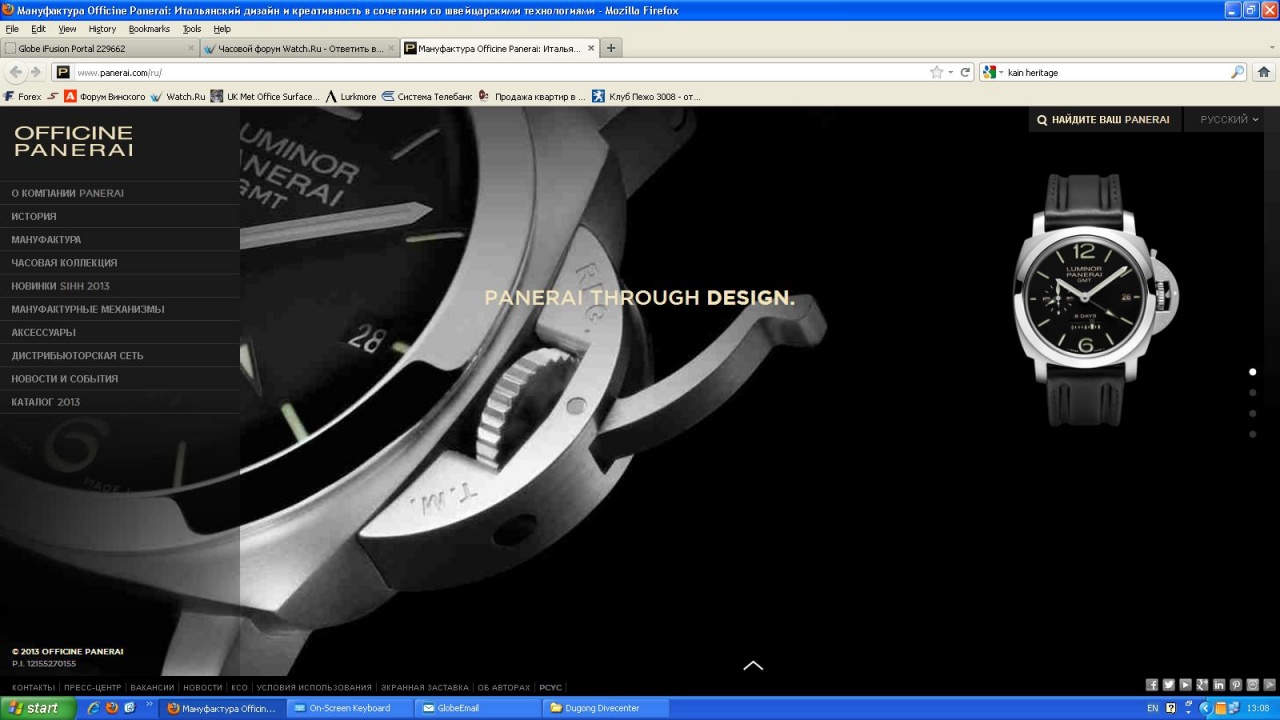The height and width of the screenshot is (720, 1280).
Task: Select the third slide indicator dot
Action: (1252, 413)
